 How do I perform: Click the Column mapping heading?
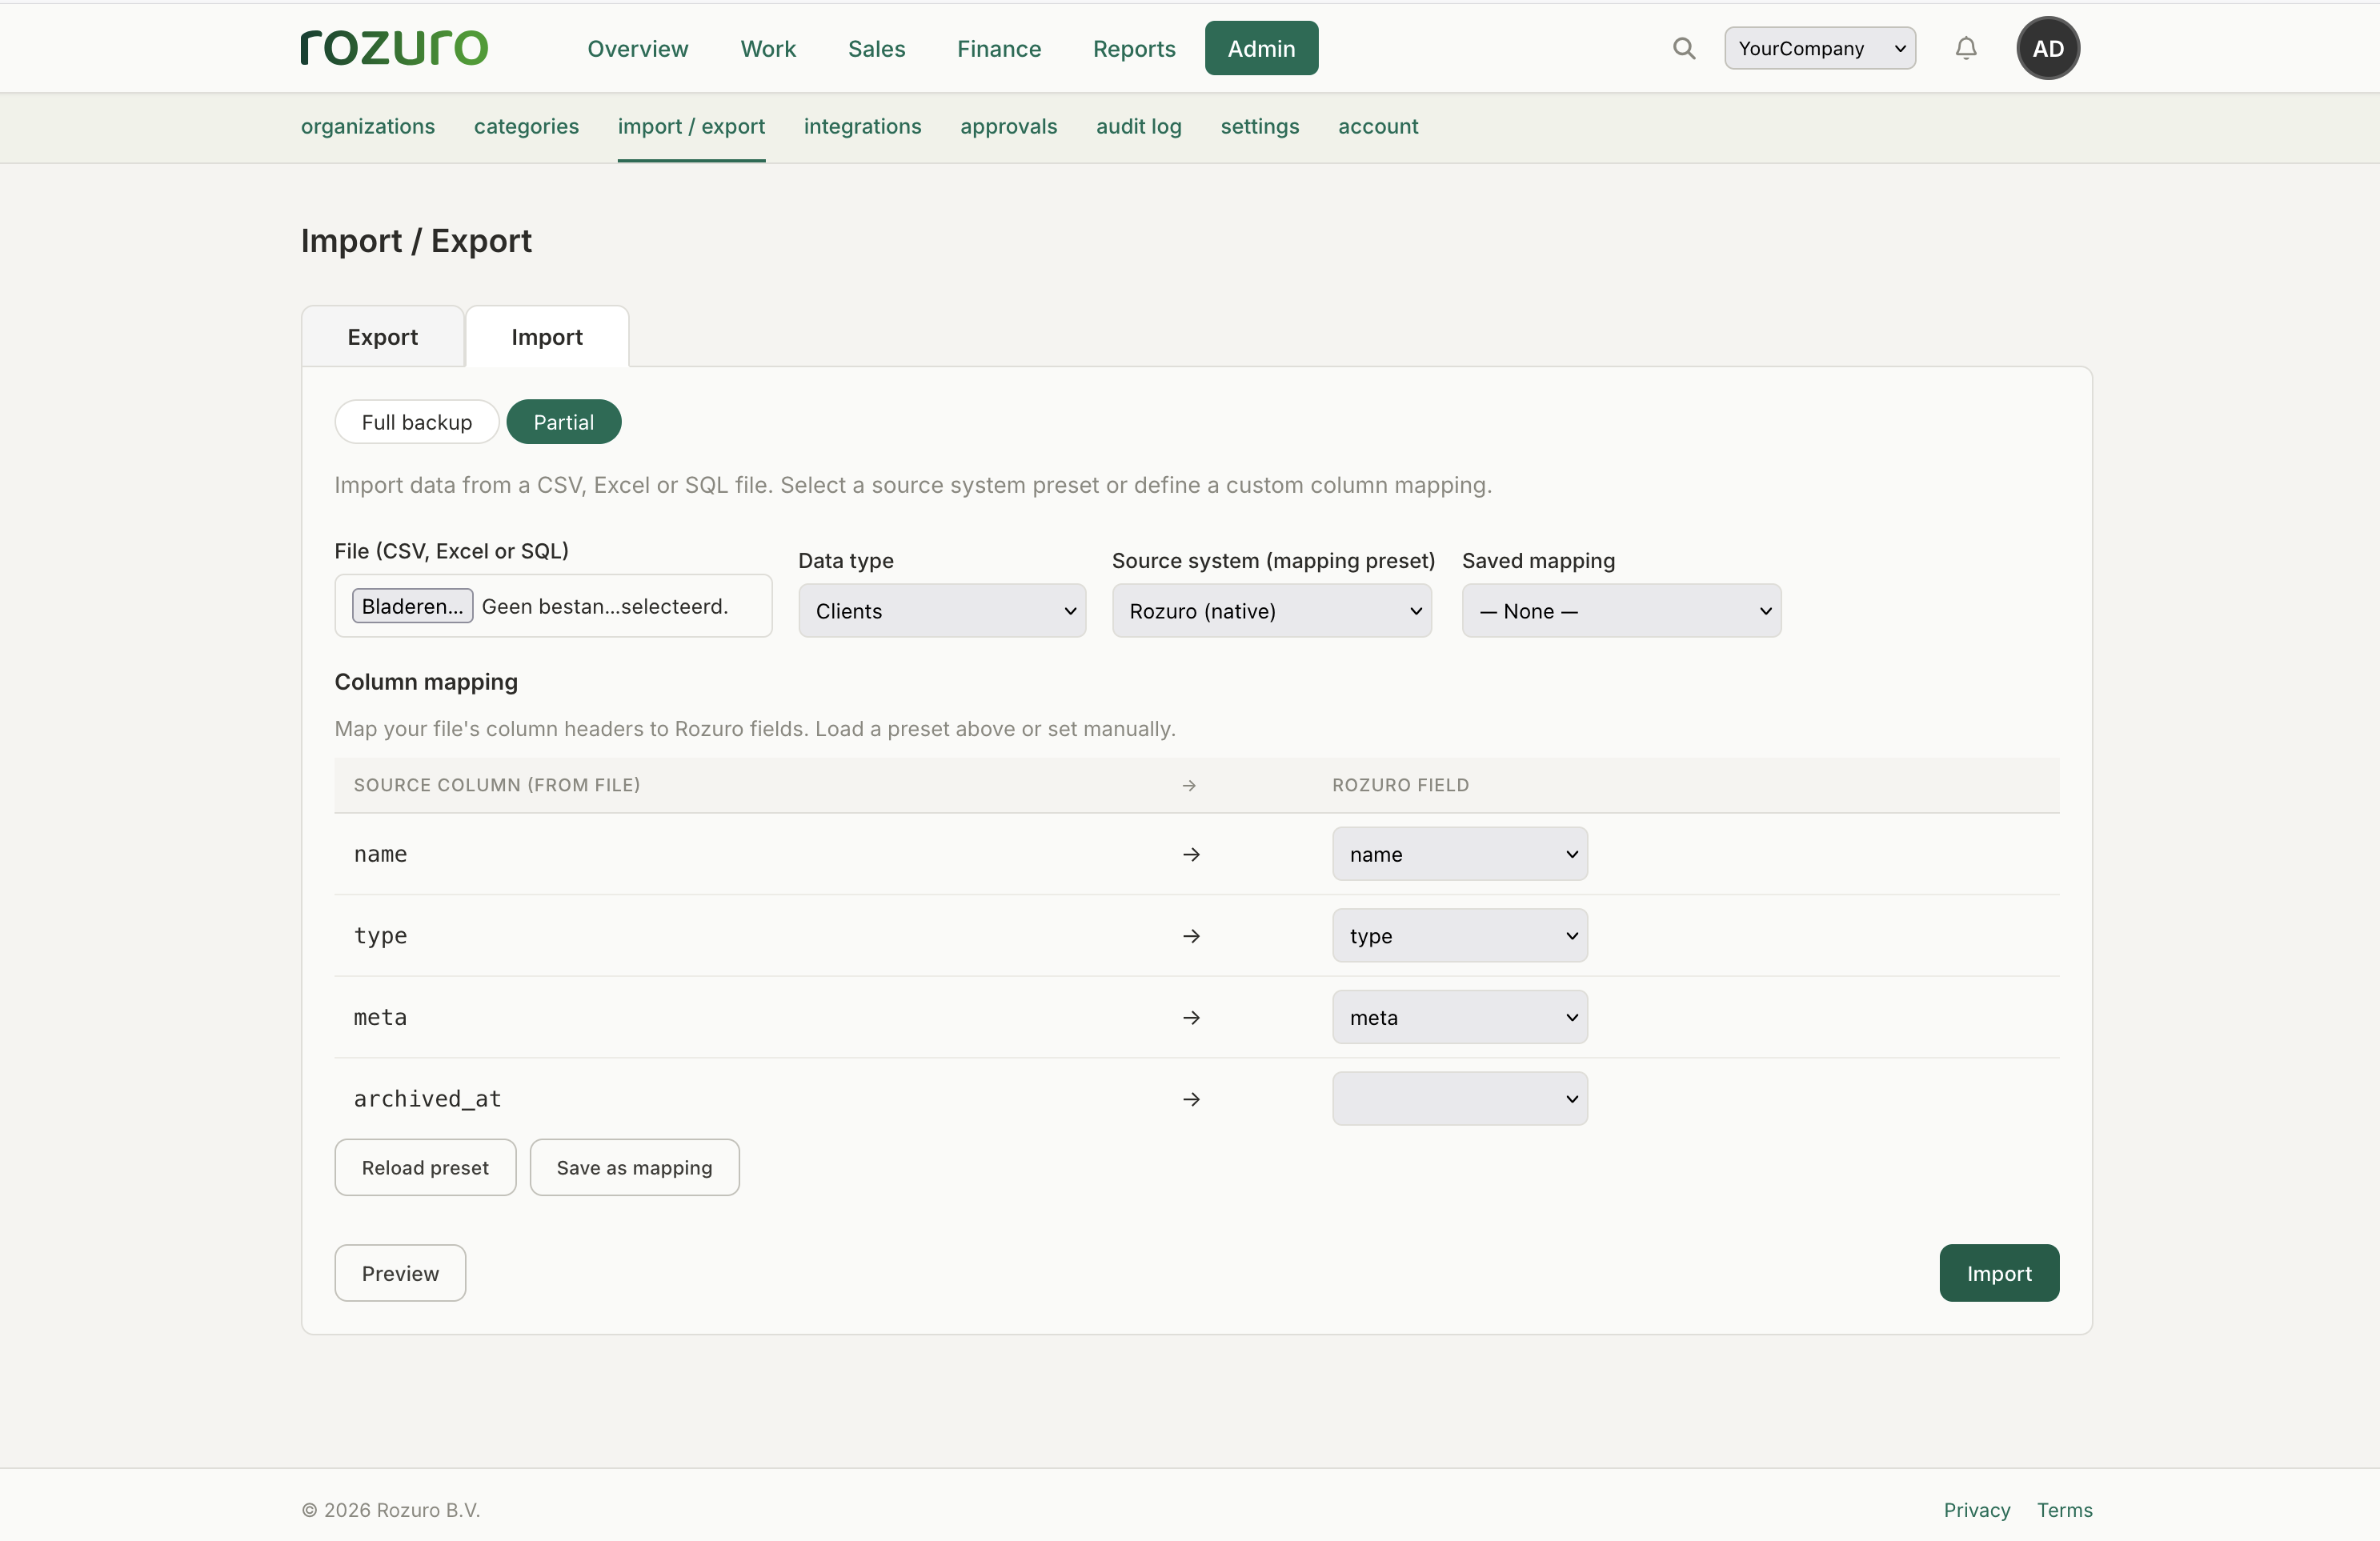pyautogui.click(x=426, y=682)
